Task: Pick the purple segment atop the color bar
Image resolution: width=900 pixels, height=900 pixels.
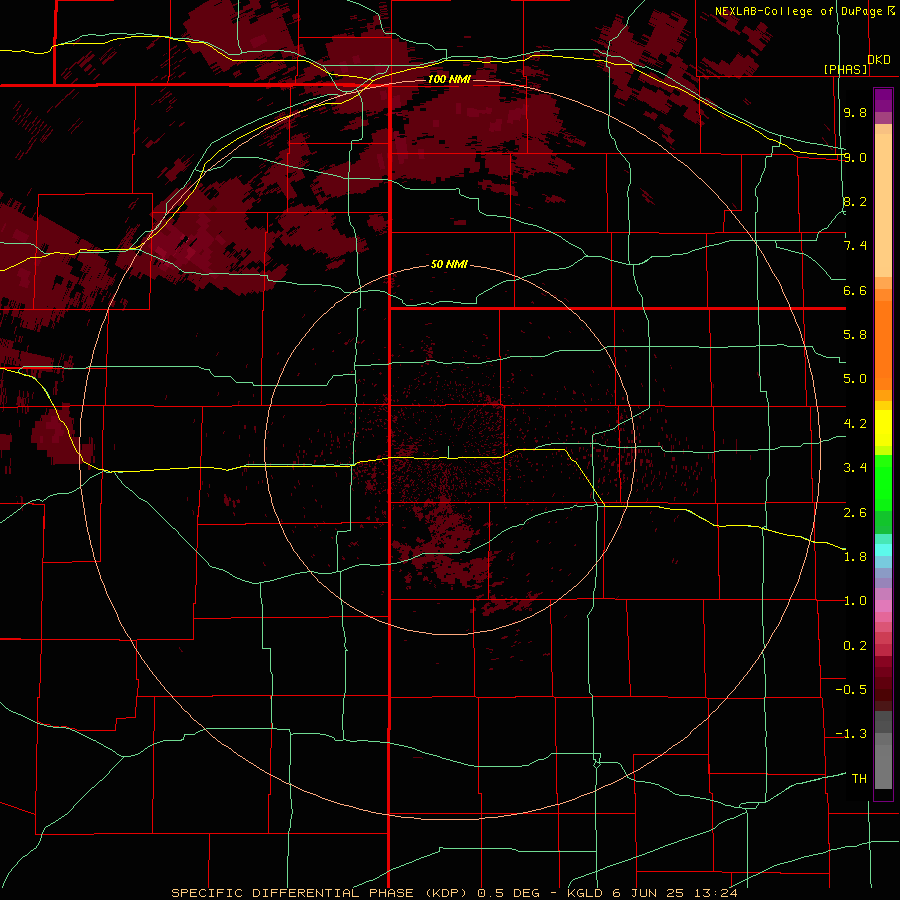Action: [x=883, y=100]
